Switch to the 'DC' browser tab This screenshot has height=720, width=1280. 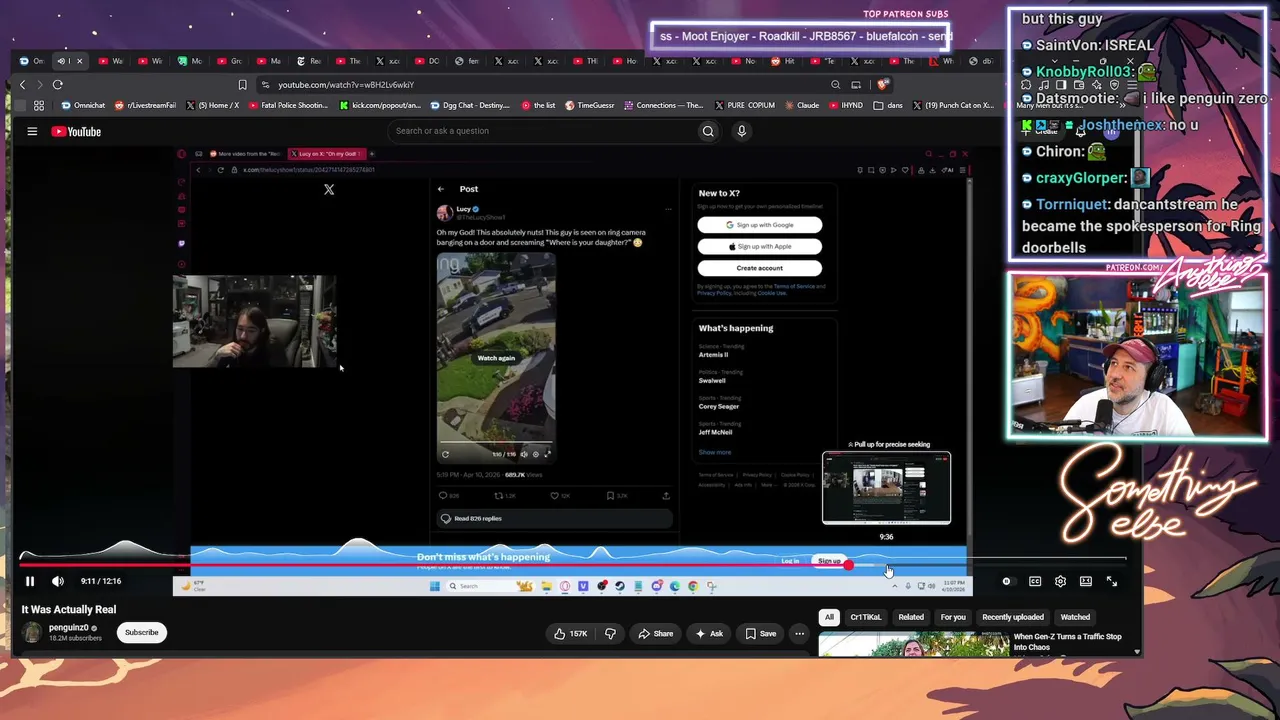[428, 61]
